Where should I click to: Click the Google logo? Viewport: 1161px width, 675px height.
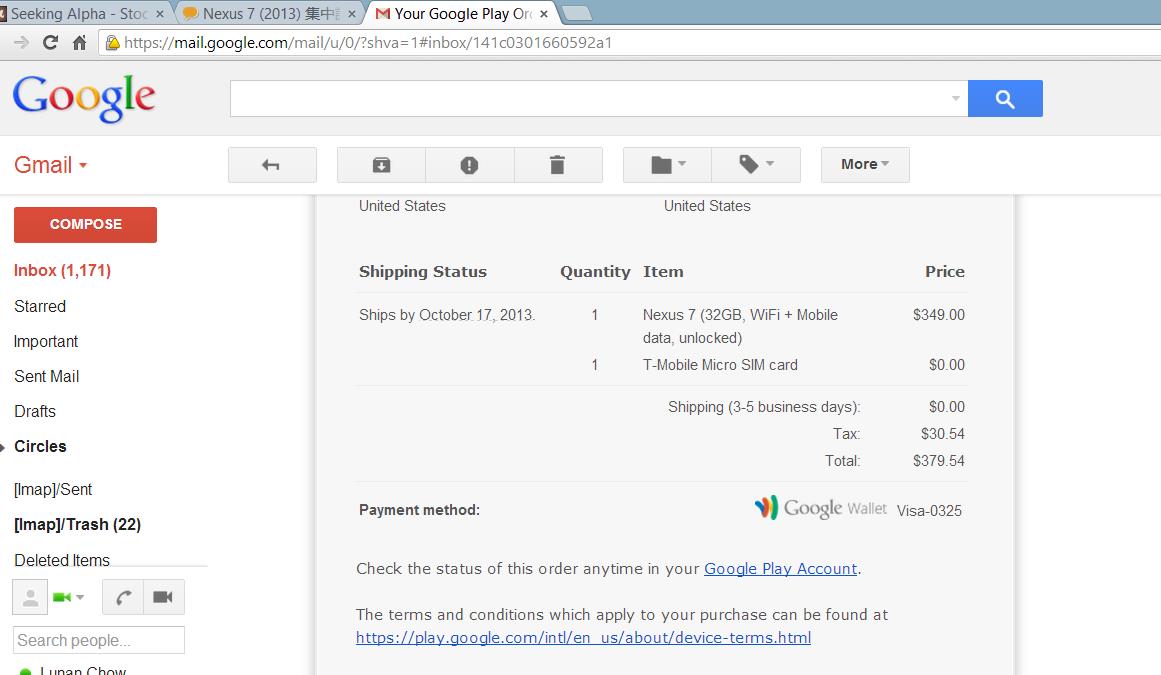(x=84, y=98)
